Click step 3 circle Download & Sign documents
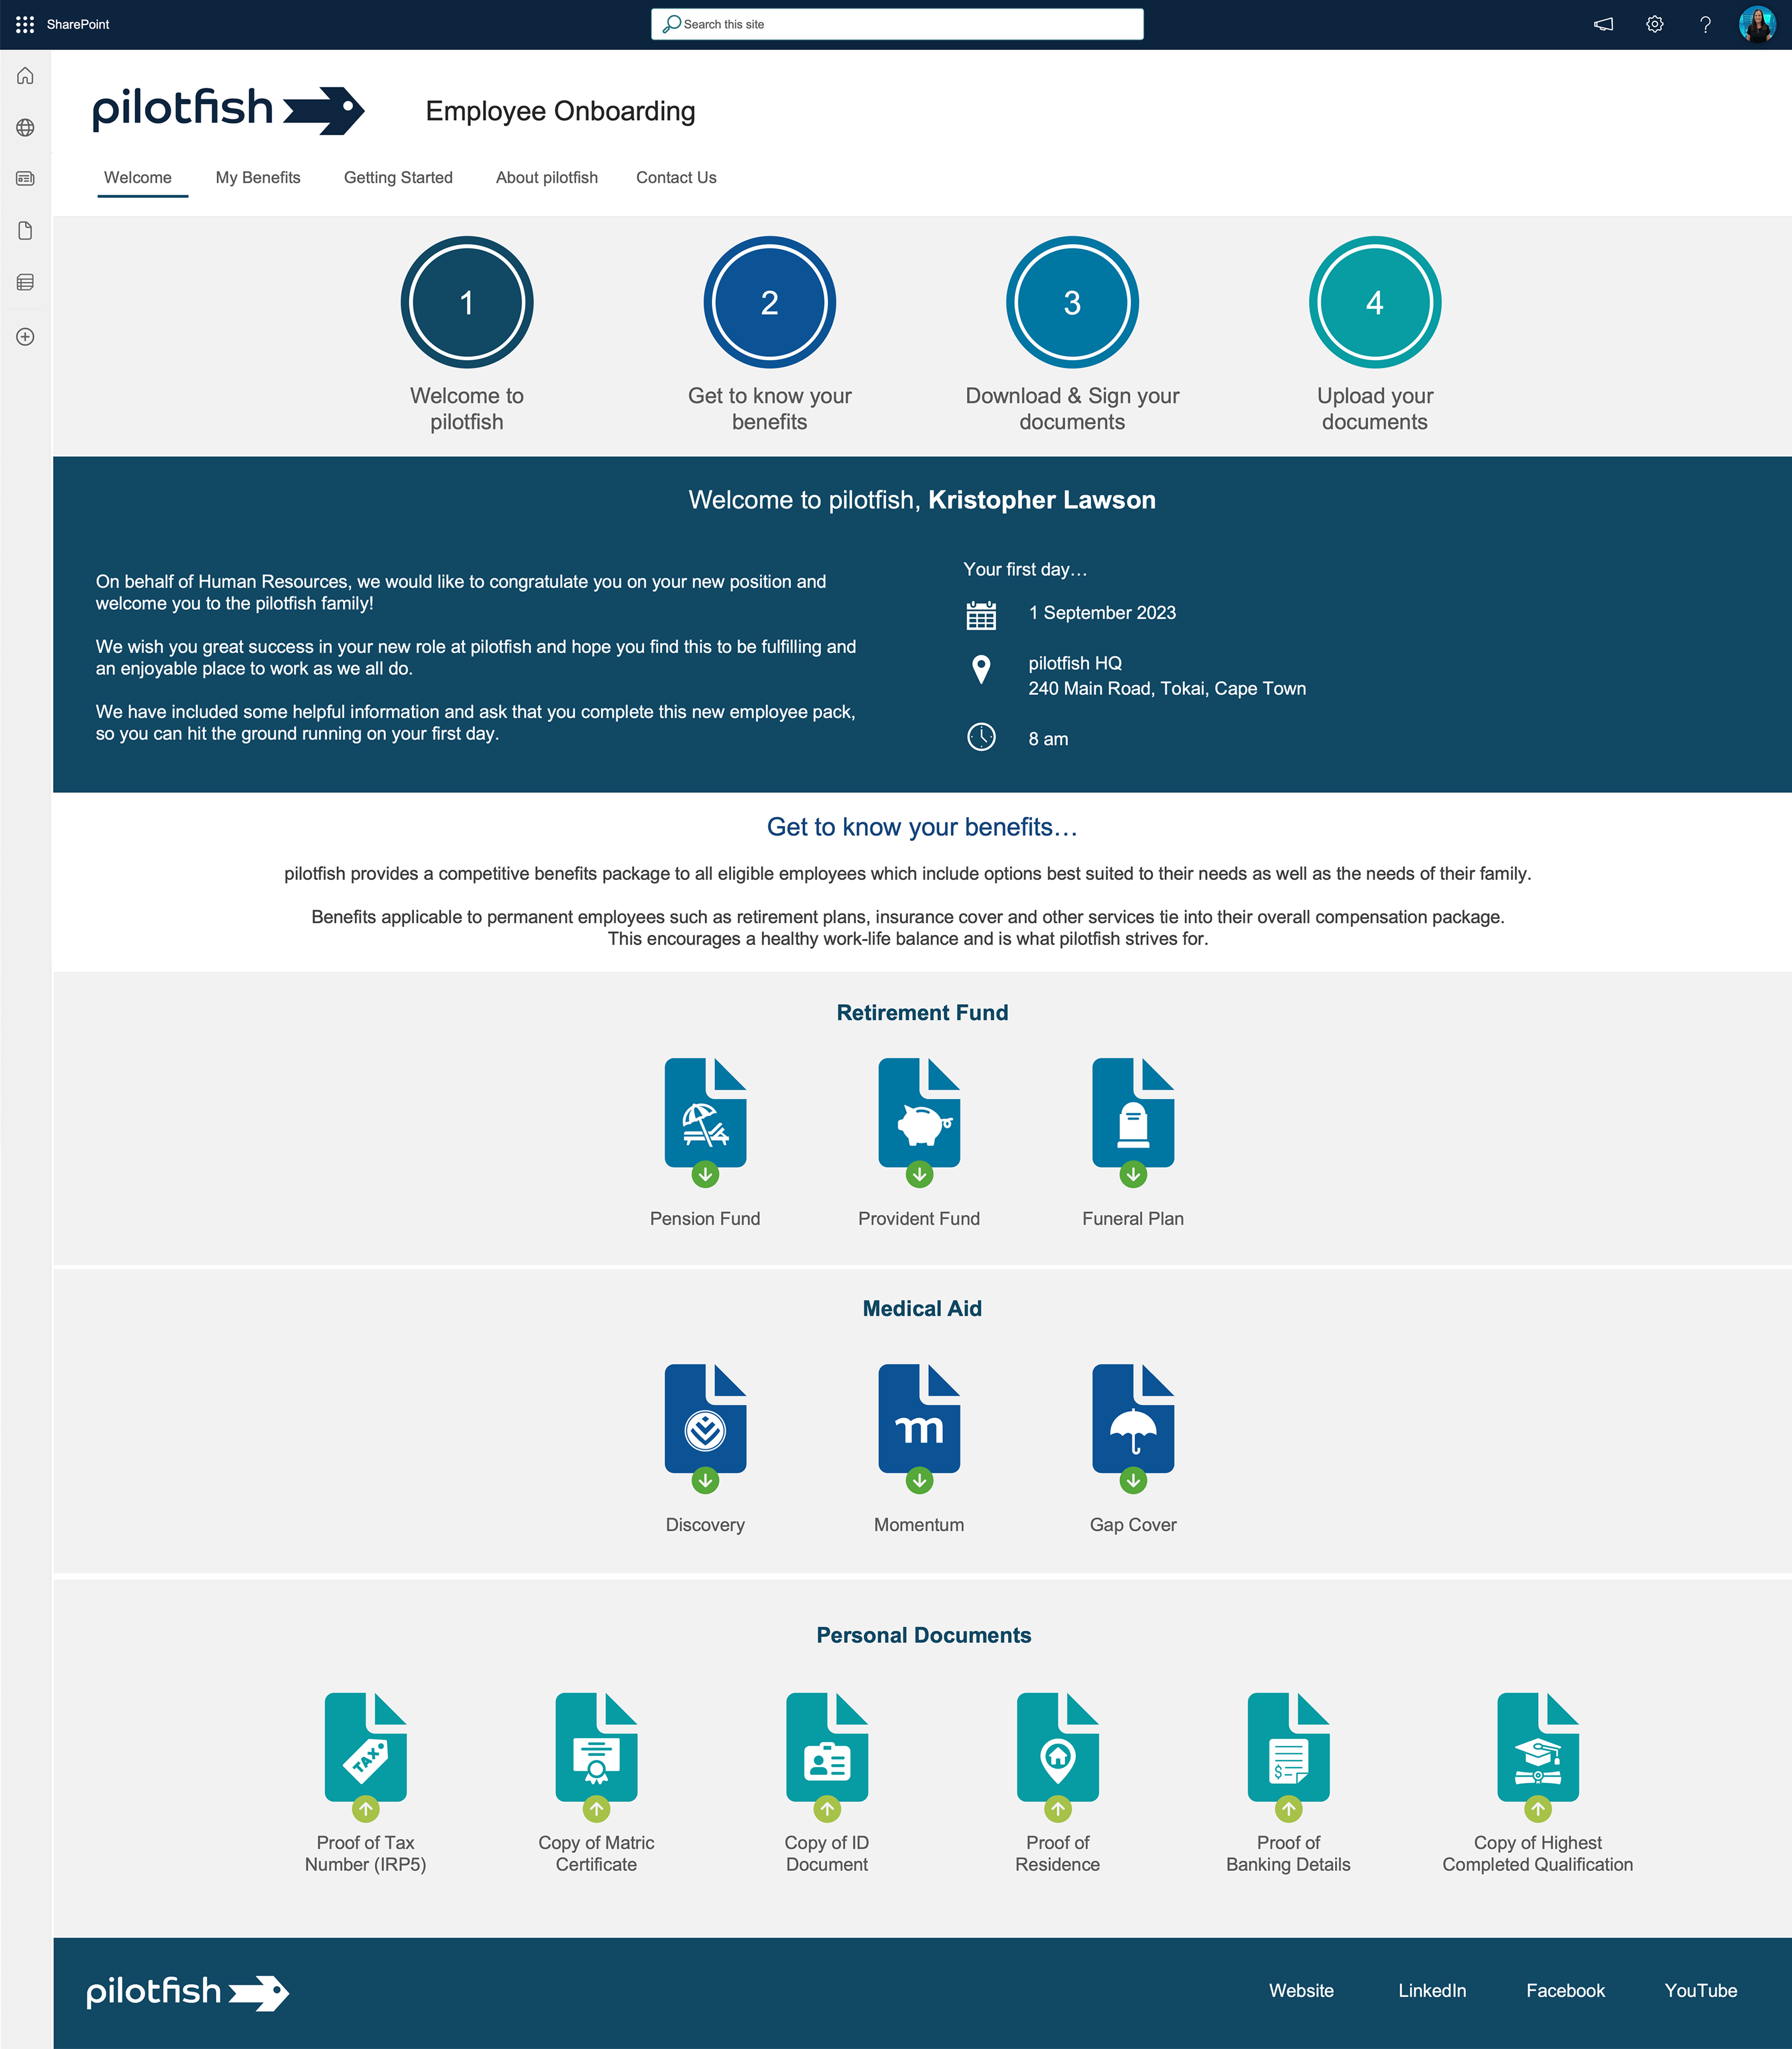The height and width of the screenshot is (2049, 1792). tap(1072, 302)
